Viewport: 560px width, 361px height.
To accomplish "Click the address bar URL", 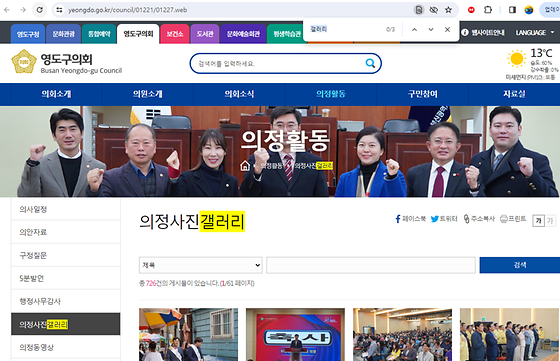I will [x=128, y=10].
